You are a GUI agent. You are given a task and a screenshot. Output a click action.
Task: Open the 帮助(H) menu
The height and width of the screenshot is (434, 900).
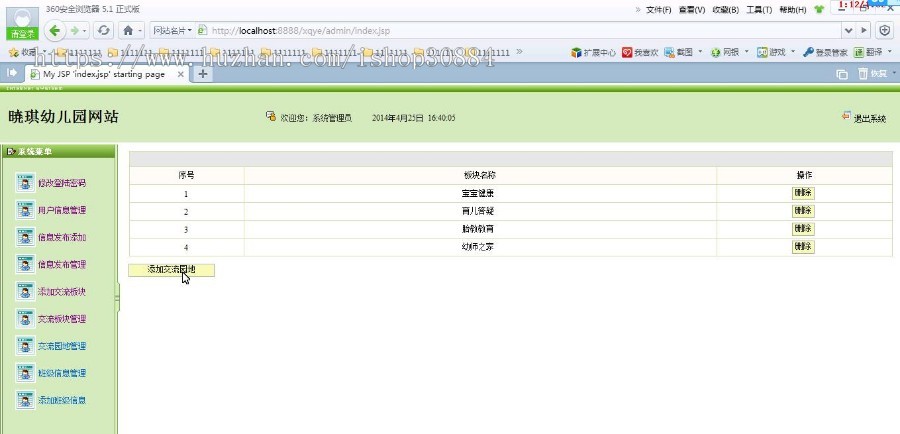tap(793, 10)
